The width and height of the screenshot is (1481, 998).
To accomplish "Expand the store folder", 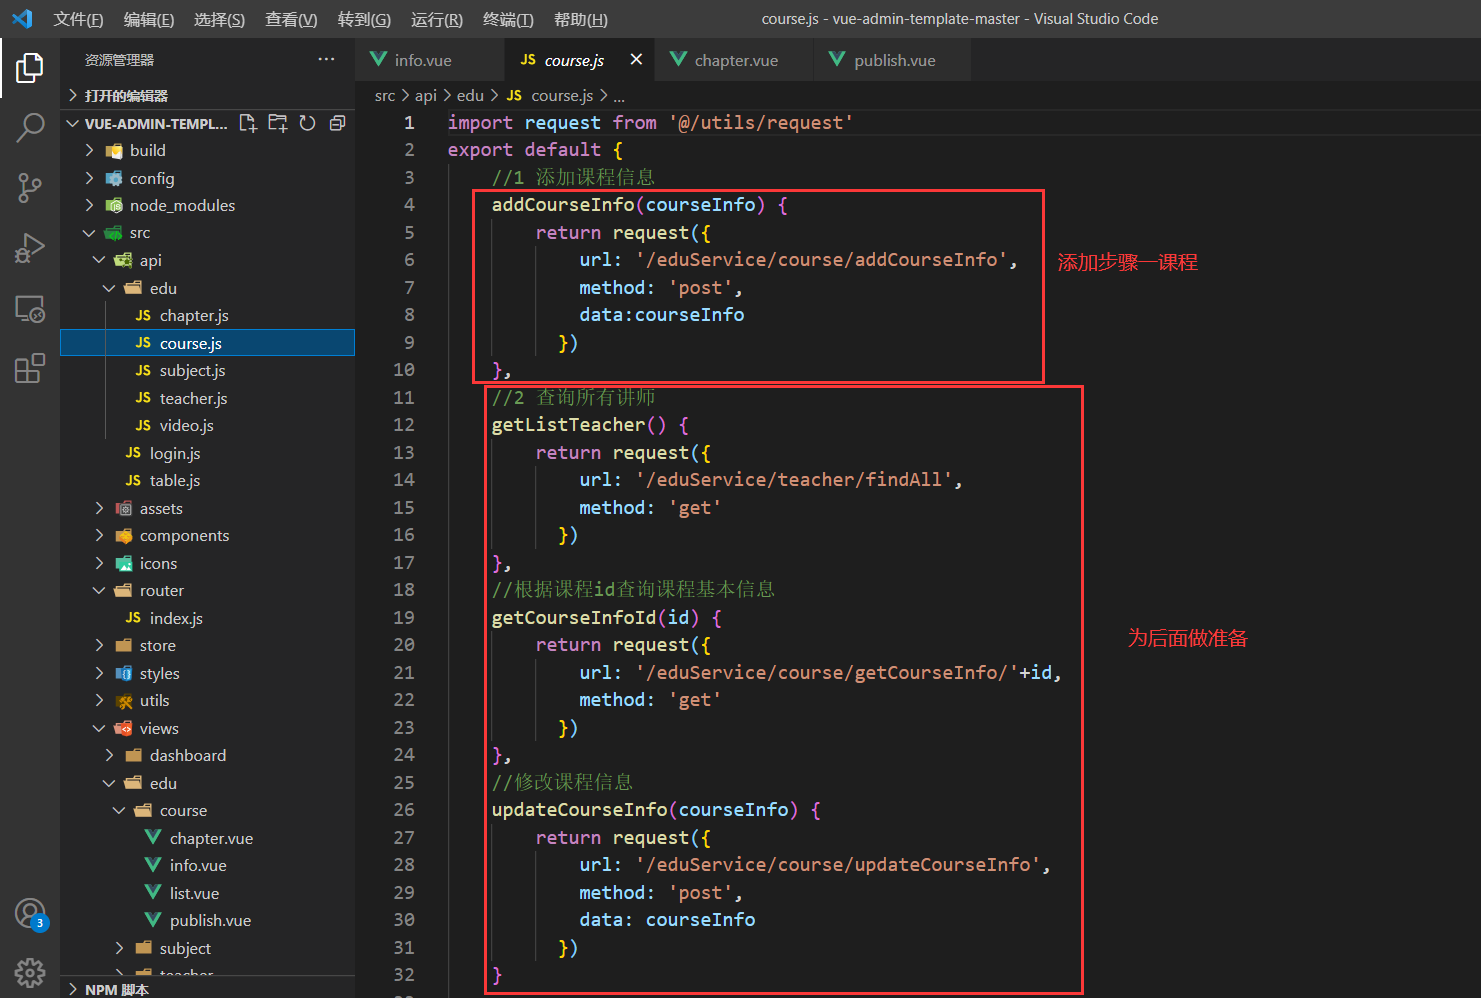I will (207, 645).
